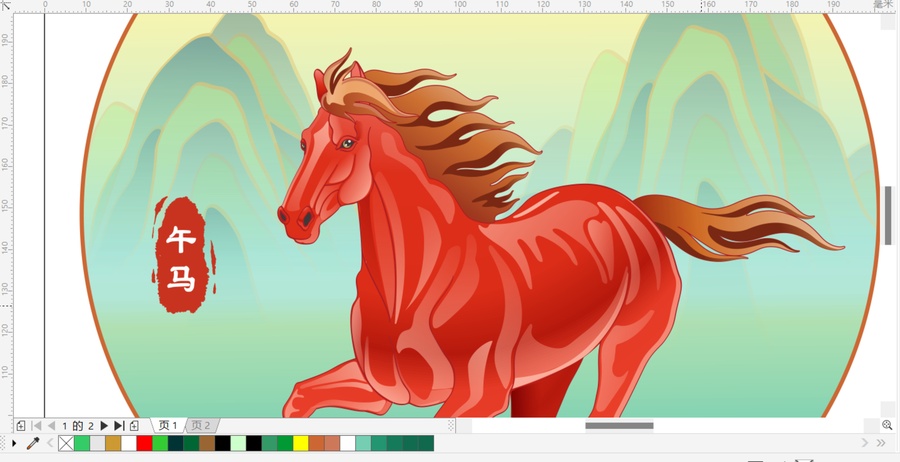
Task: Apply the no-color X swatch
Action: pos(66,443)
